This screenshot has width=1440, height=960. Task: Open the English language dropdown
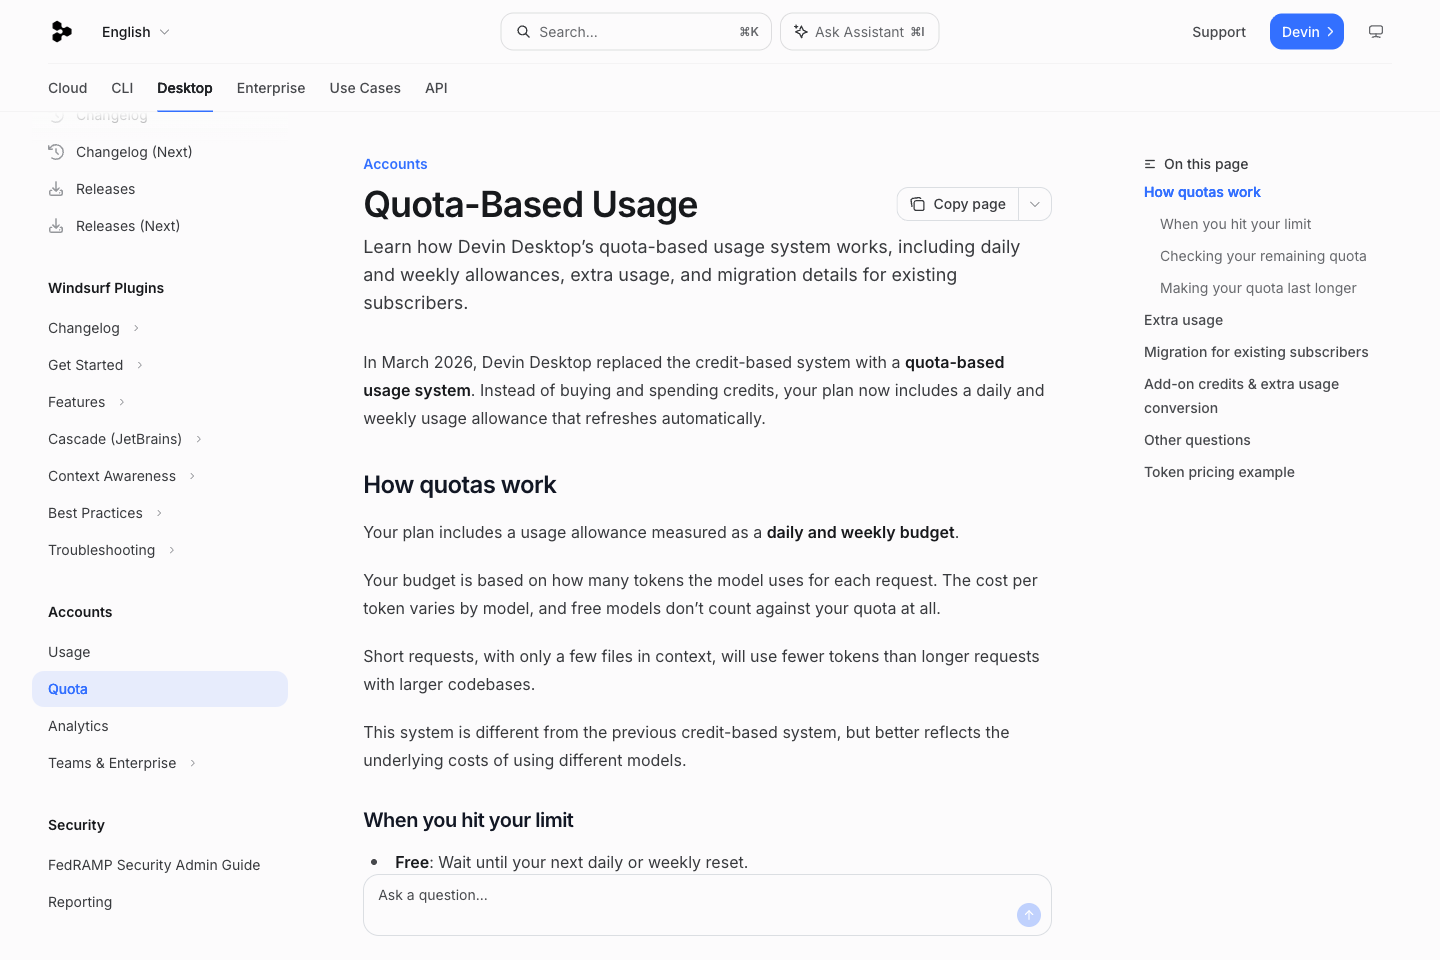[x=136, y=32]
